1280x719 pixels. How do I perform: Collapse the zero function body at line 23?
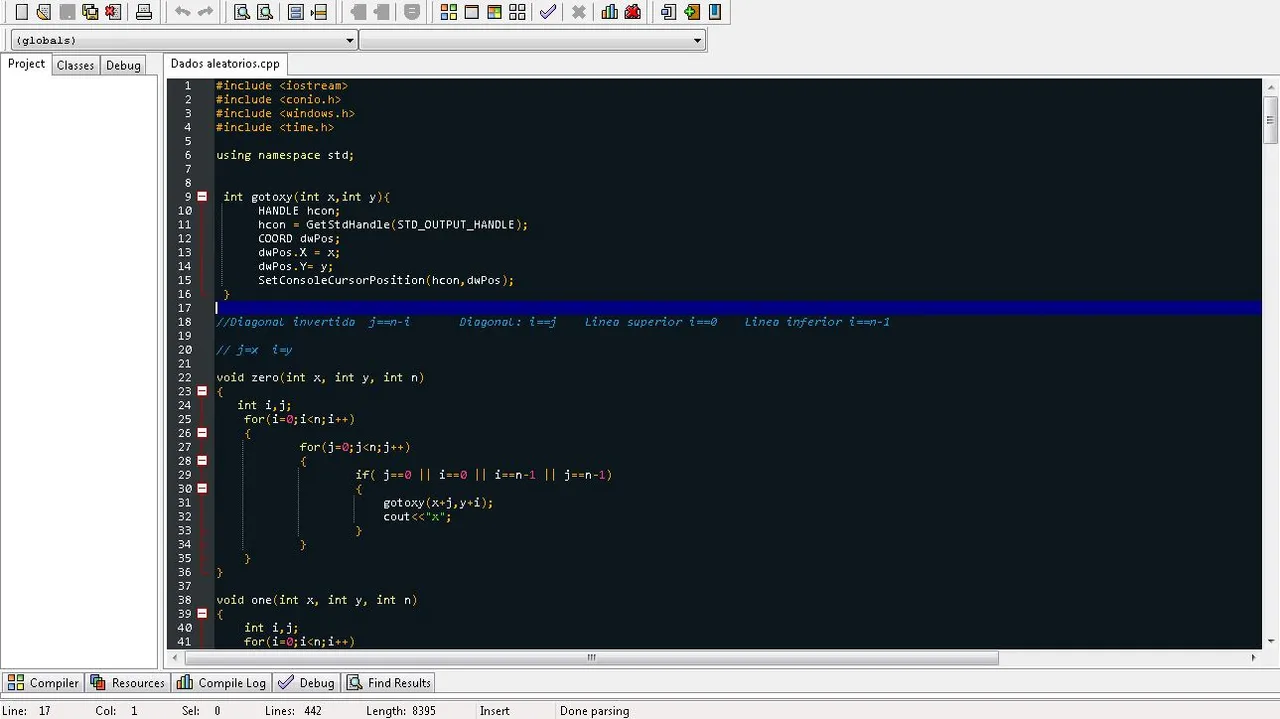coord(202,391)
